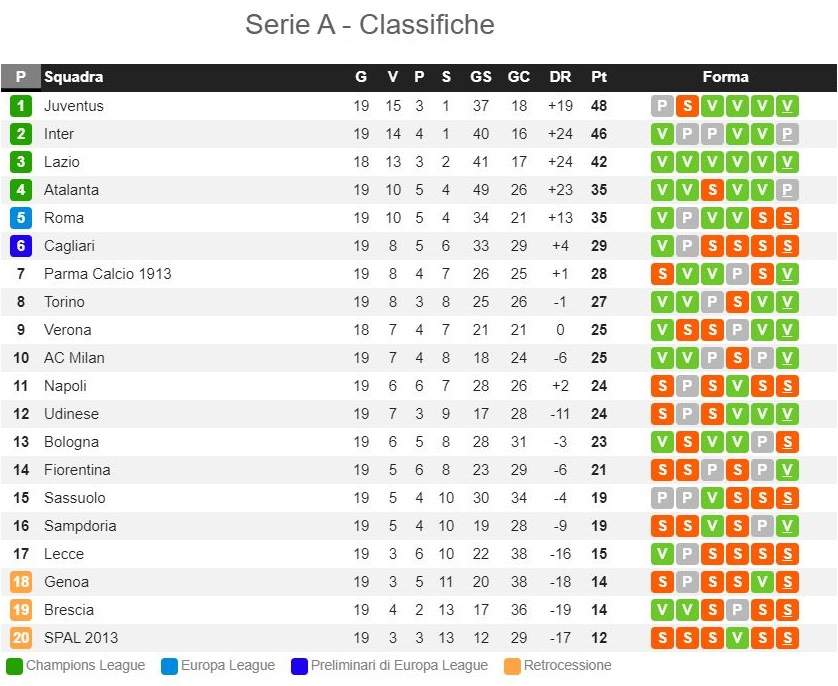Click the Retrocessione orange legend swatch
The height and width of the screenshot is (686, 838).
pyautogui.click(x=512, y=666)
